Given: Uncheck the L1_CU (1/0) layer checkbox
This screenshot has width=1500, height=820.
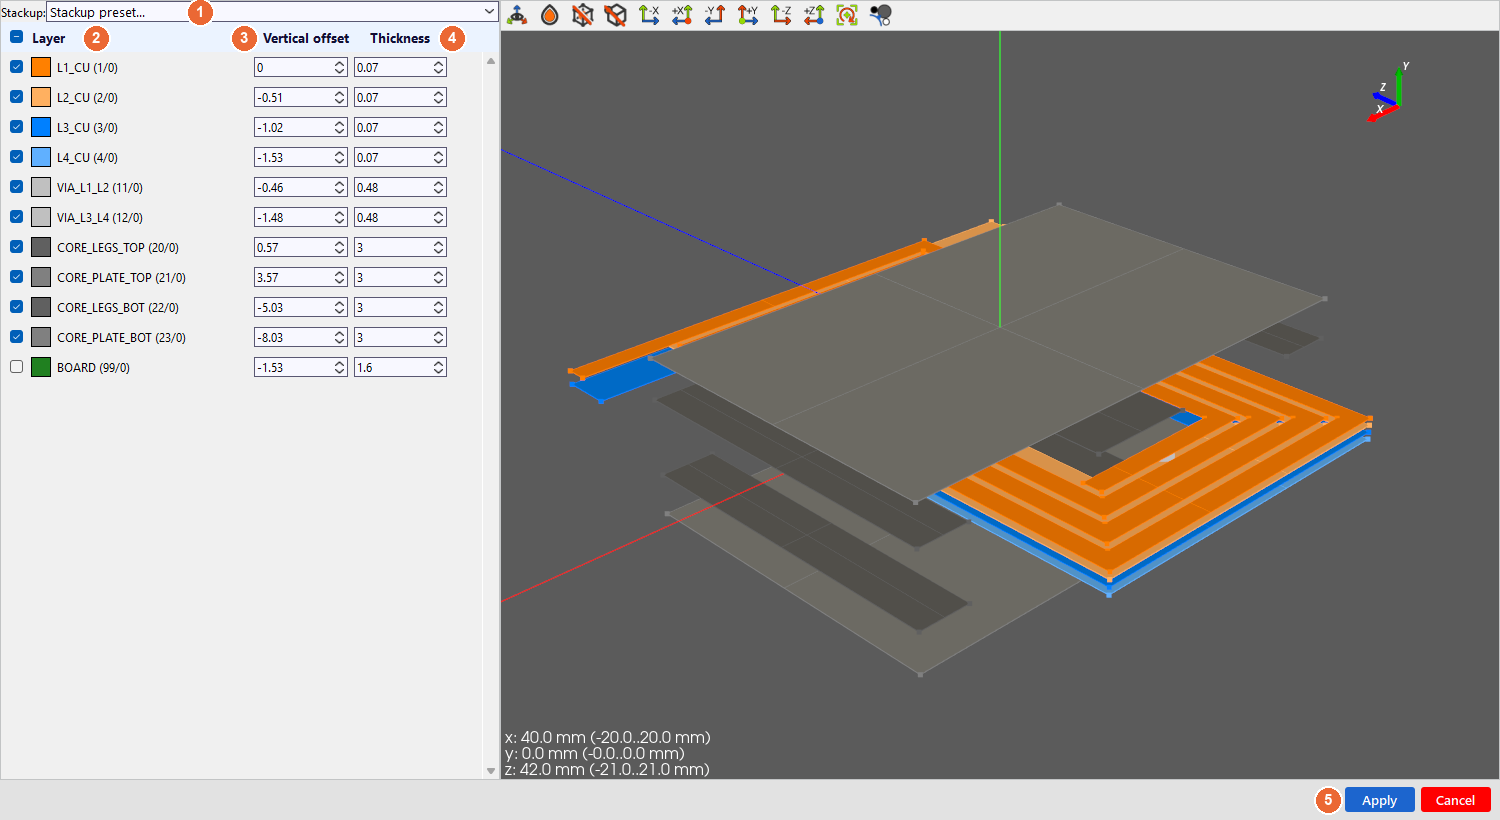Looking at the screenshot, I should point(16,67).
